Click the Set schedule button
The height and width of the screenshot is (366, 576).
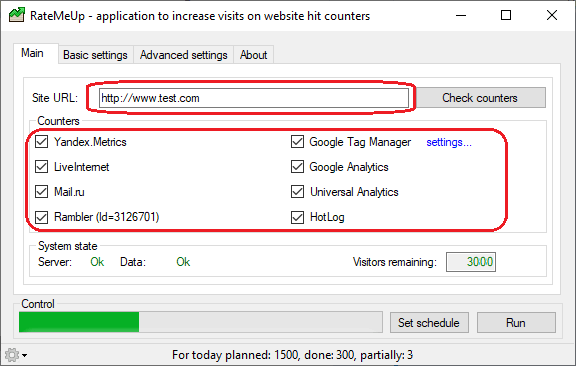coord(429,323)
